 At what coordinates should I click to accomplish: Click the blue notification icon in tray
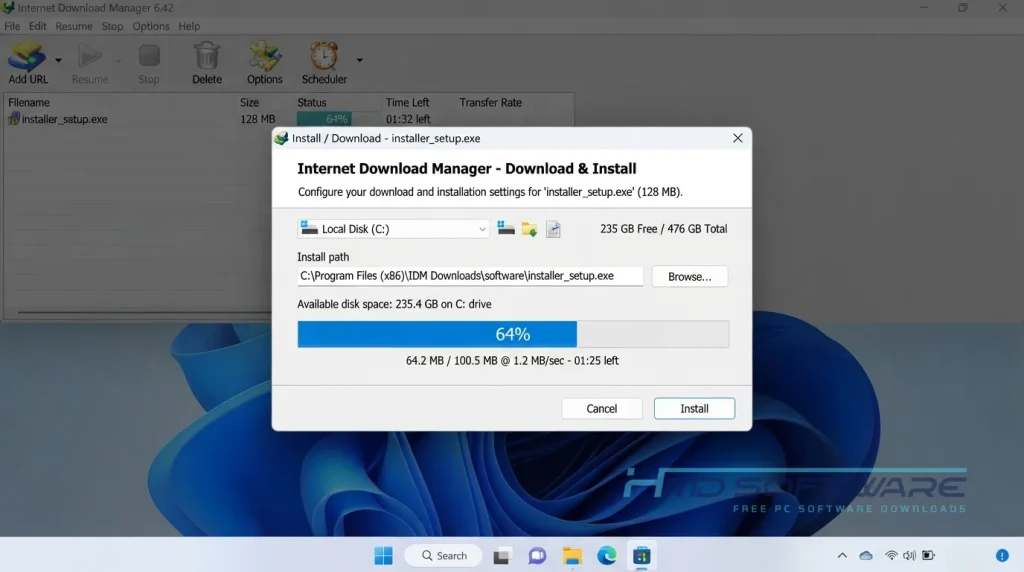tap(1002, 556)
